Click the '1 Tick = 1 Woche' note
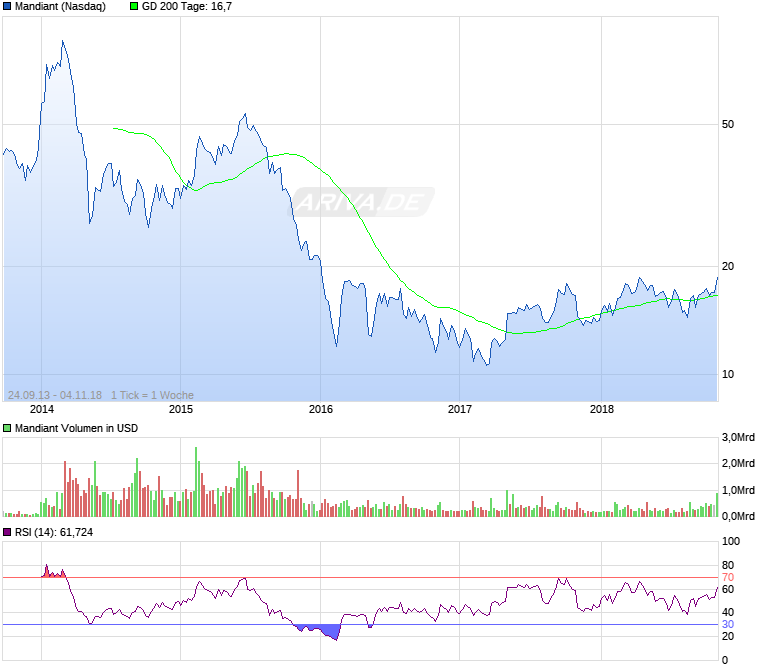 [x=152, y=395]
